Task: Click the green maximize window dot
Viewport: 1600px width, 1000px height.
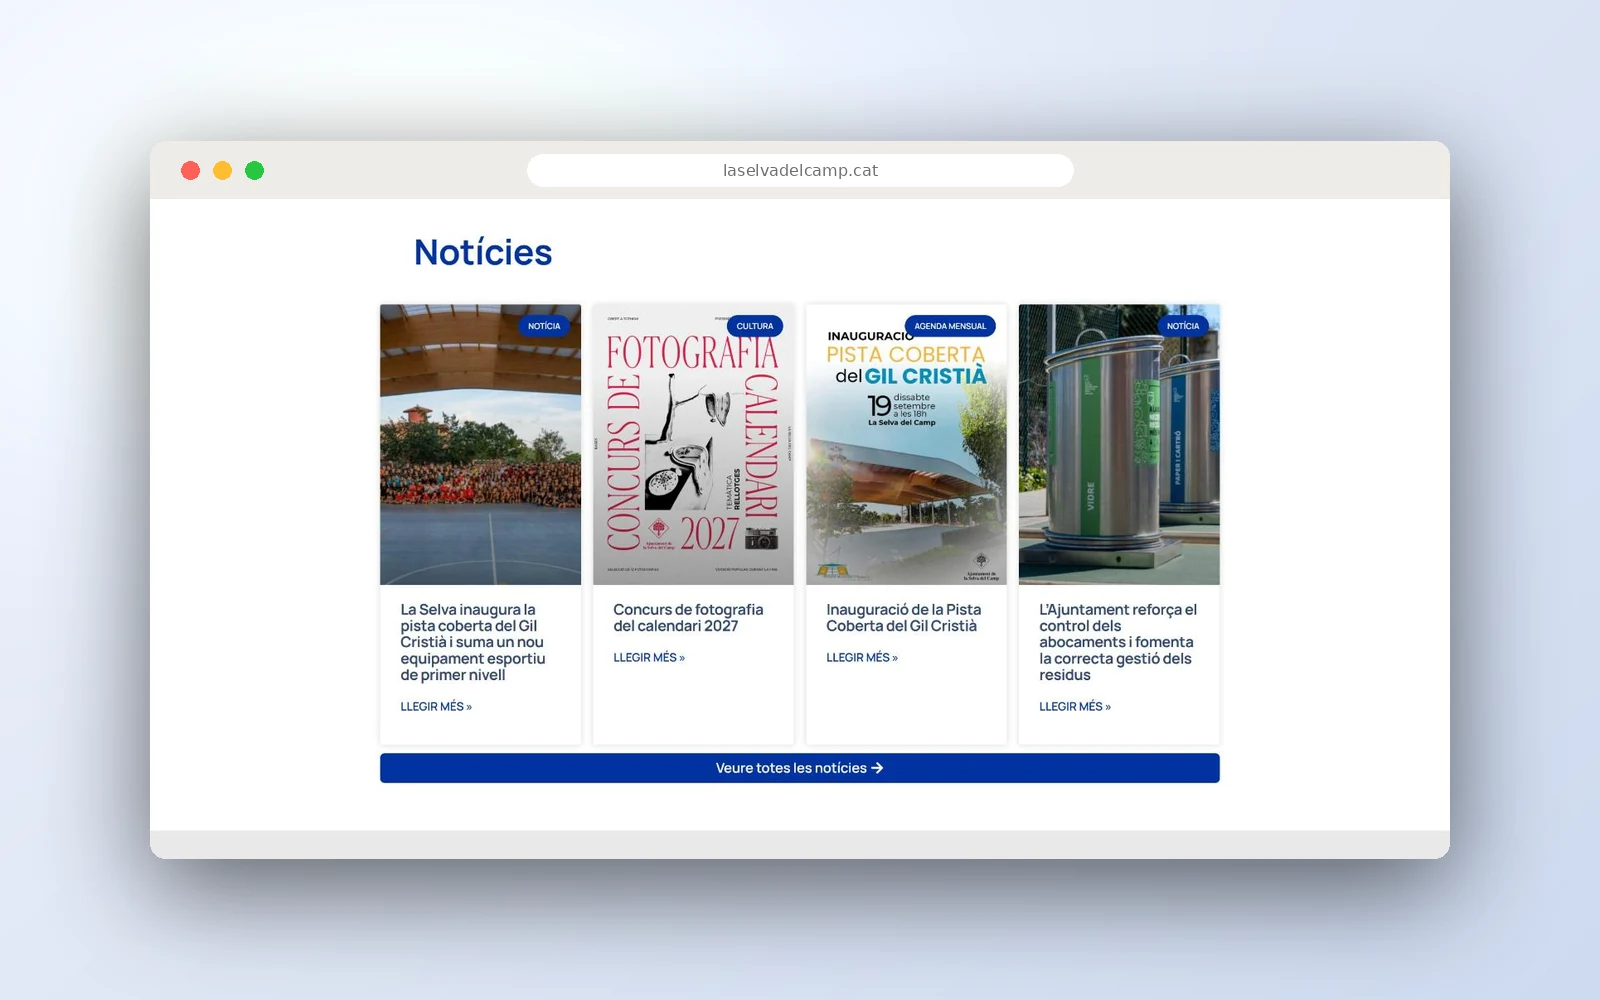Action: 255,171
